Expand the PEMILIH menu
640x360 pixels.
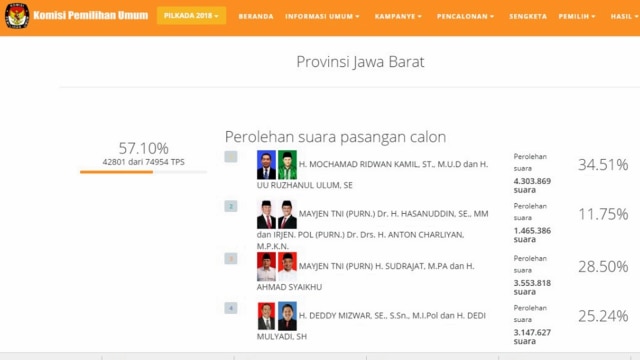click(x=577, y=16)
